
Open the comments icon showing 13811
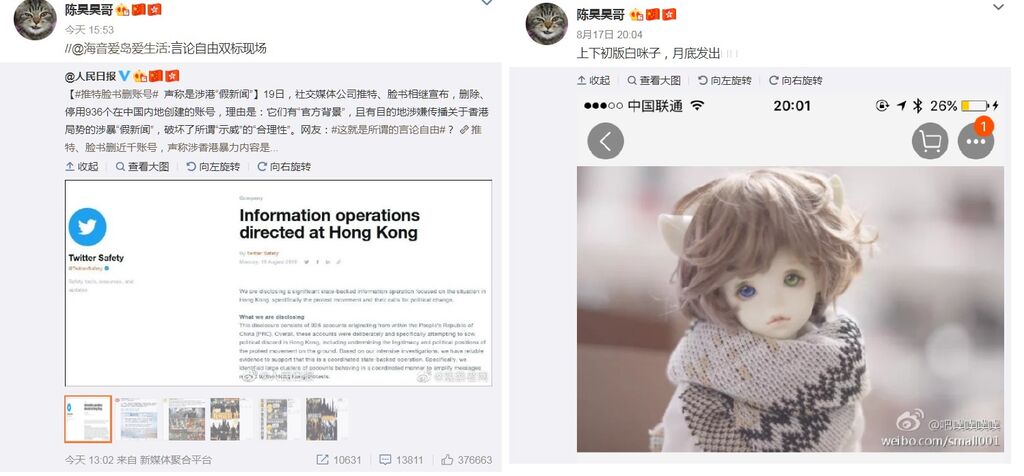click(x=385, y=460)
